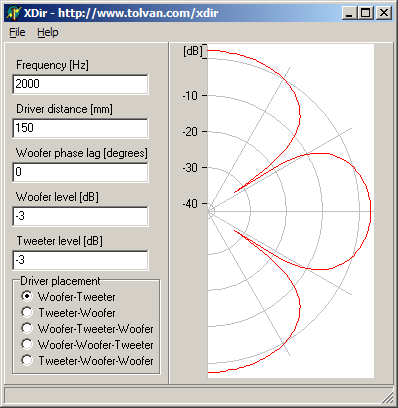
Task: Click the Tweeter level [dB] field
Action: pos(80,260)
